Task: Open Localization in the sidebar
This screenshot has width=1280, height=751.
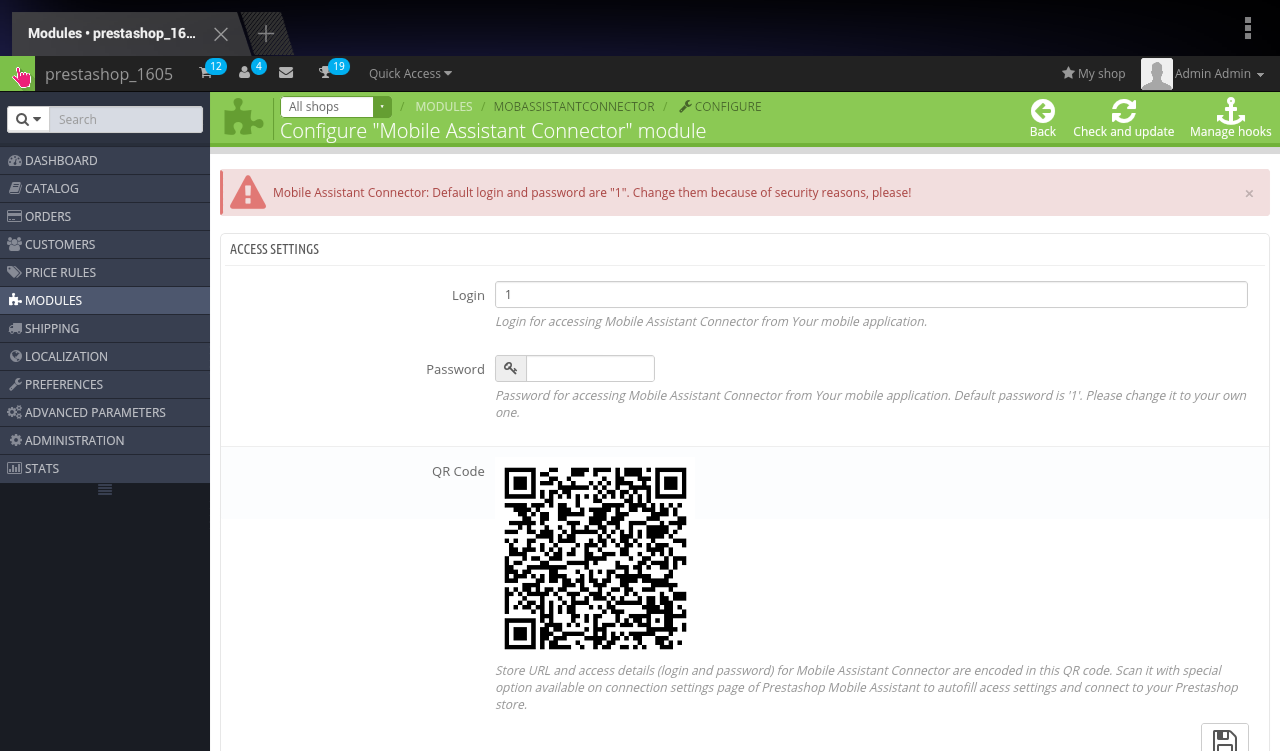Action: 105,356
